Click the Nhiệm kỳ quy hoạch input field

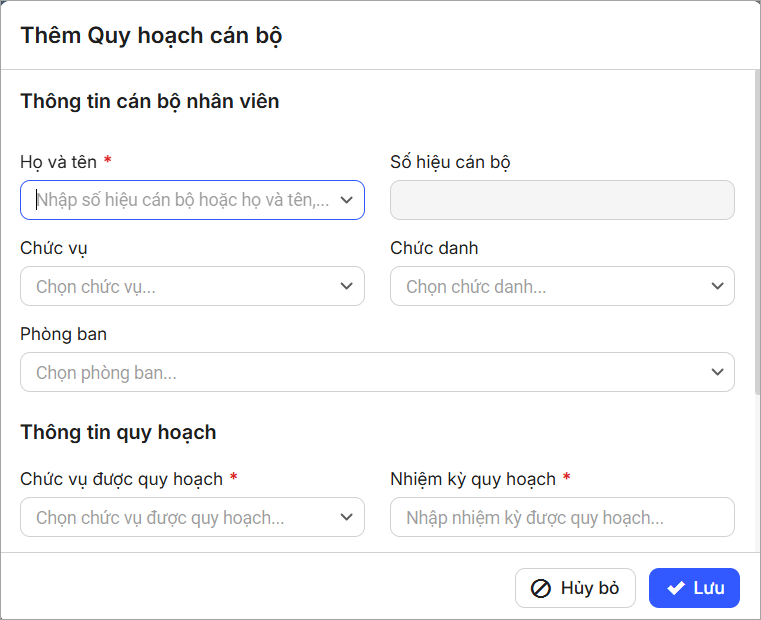562,517
